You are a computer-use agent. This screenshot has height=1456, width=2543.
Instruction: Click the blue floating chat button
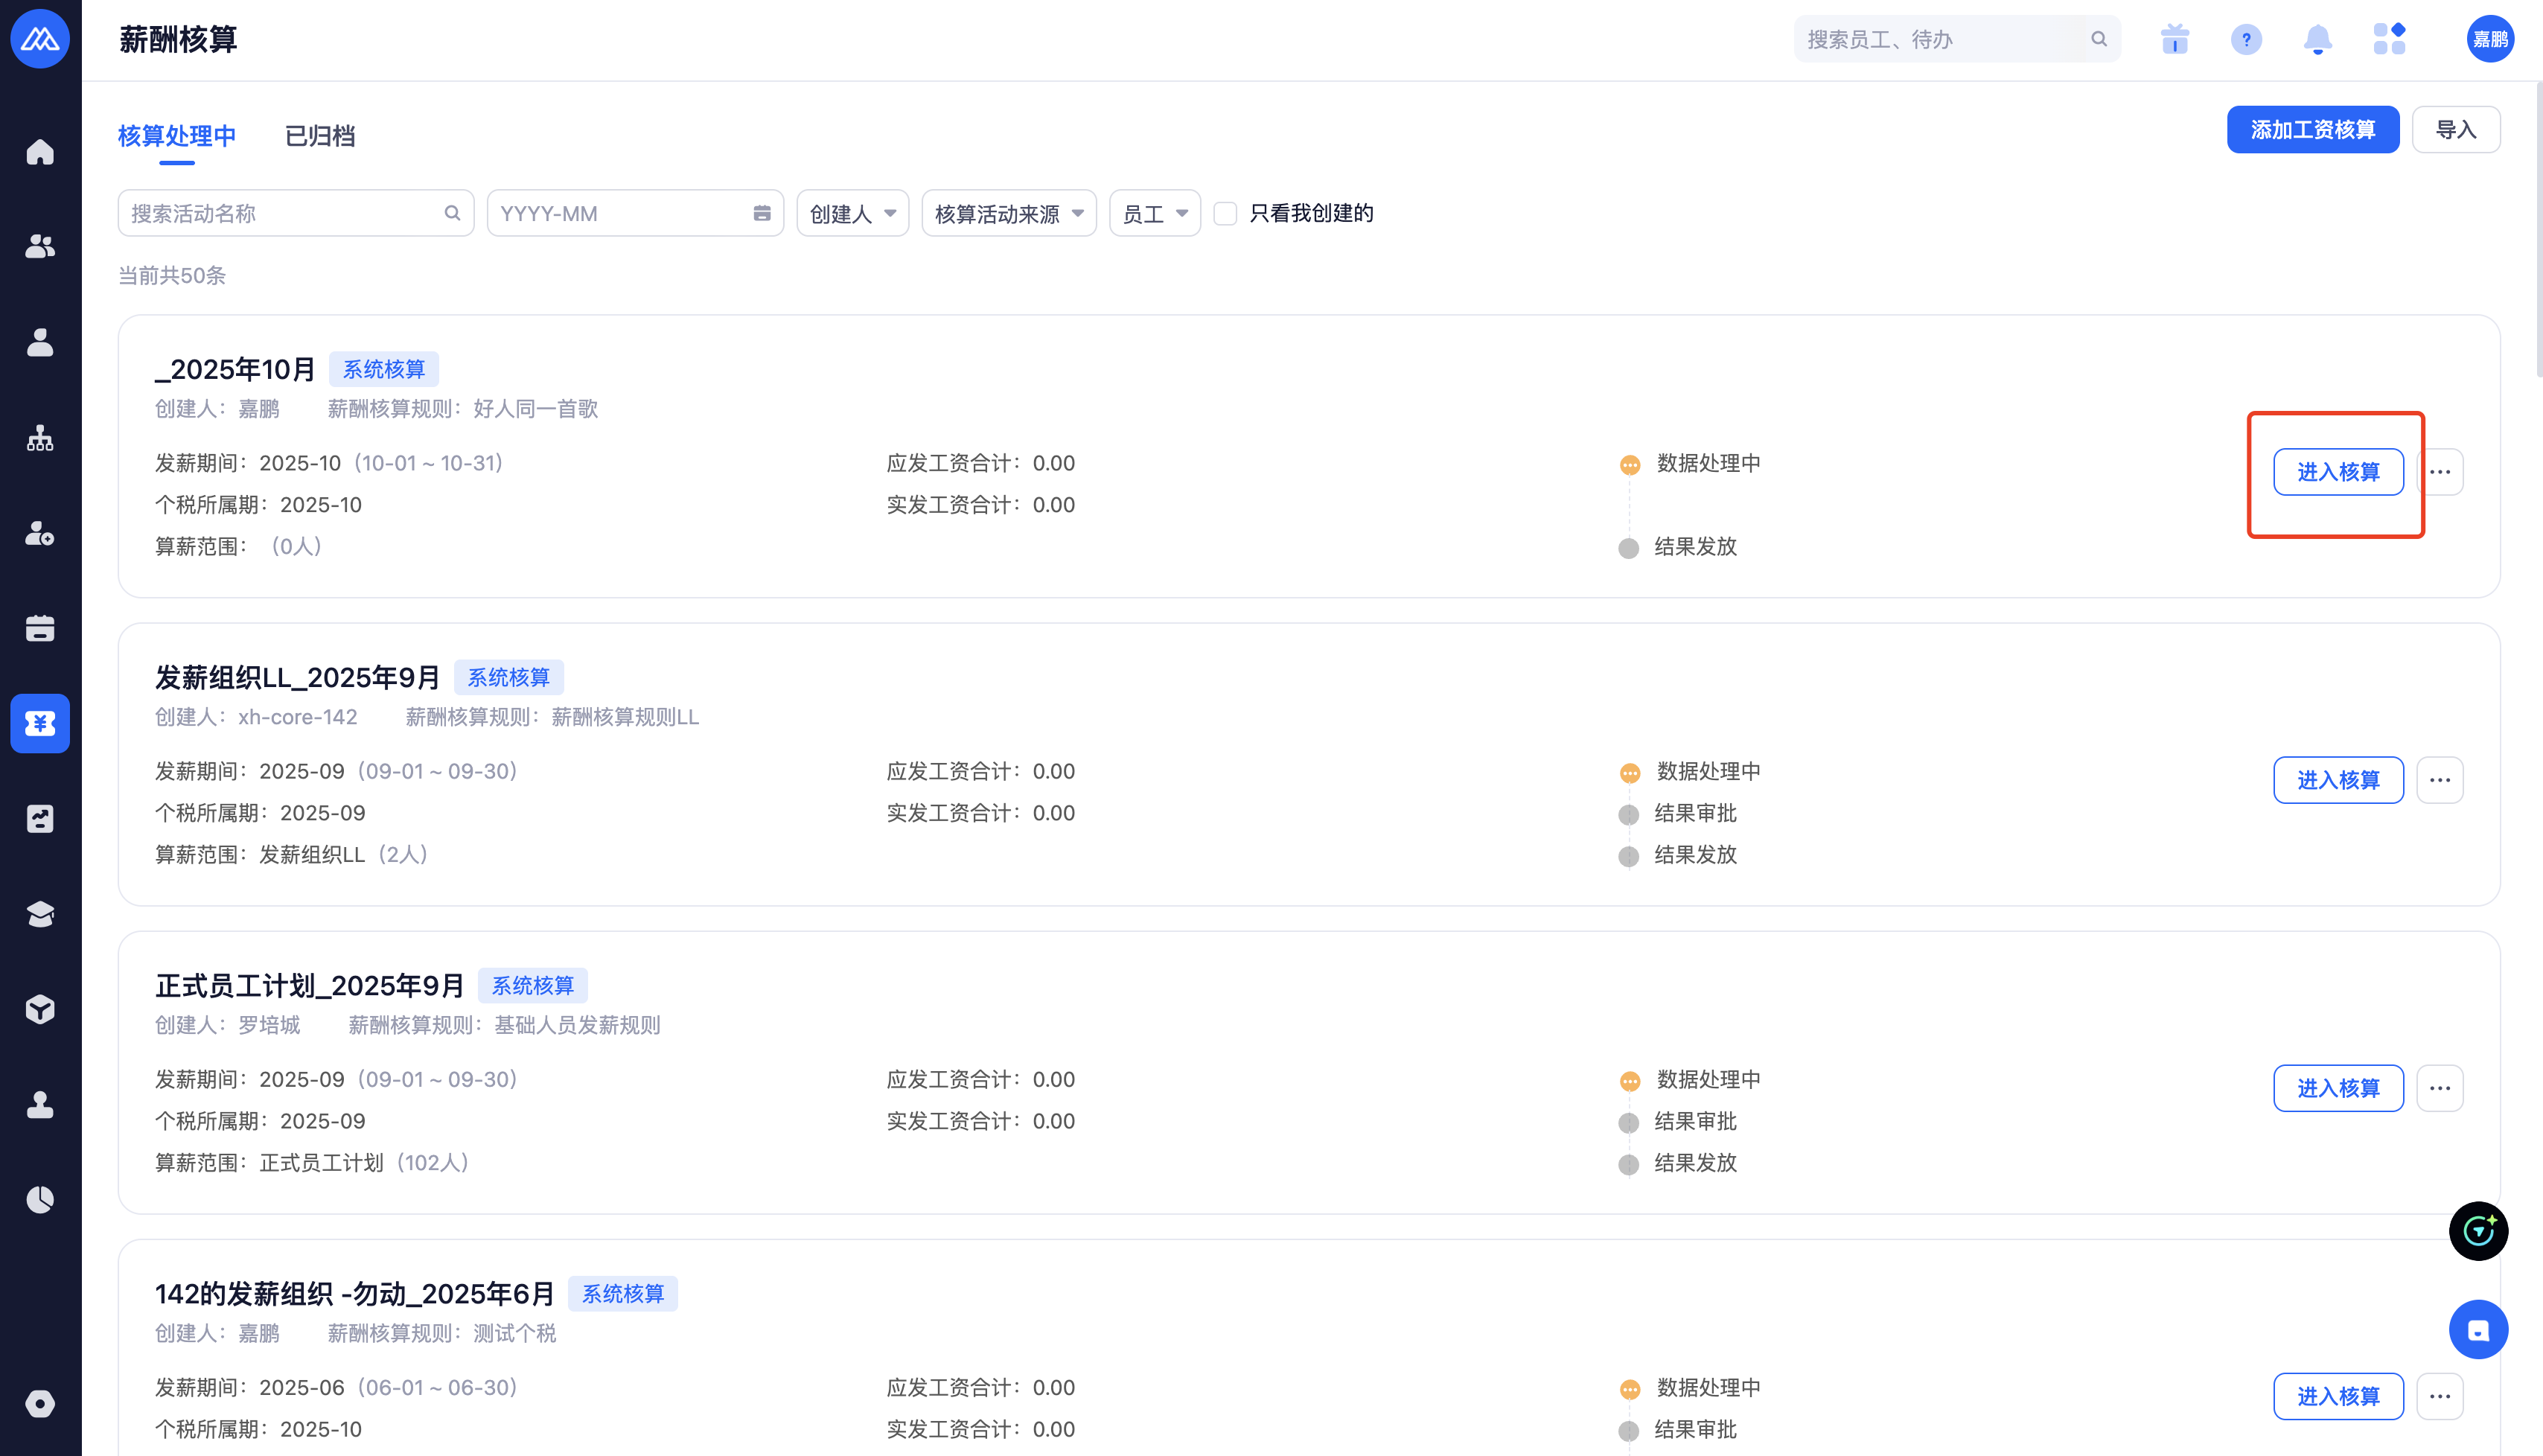tap(2477, 1329)
